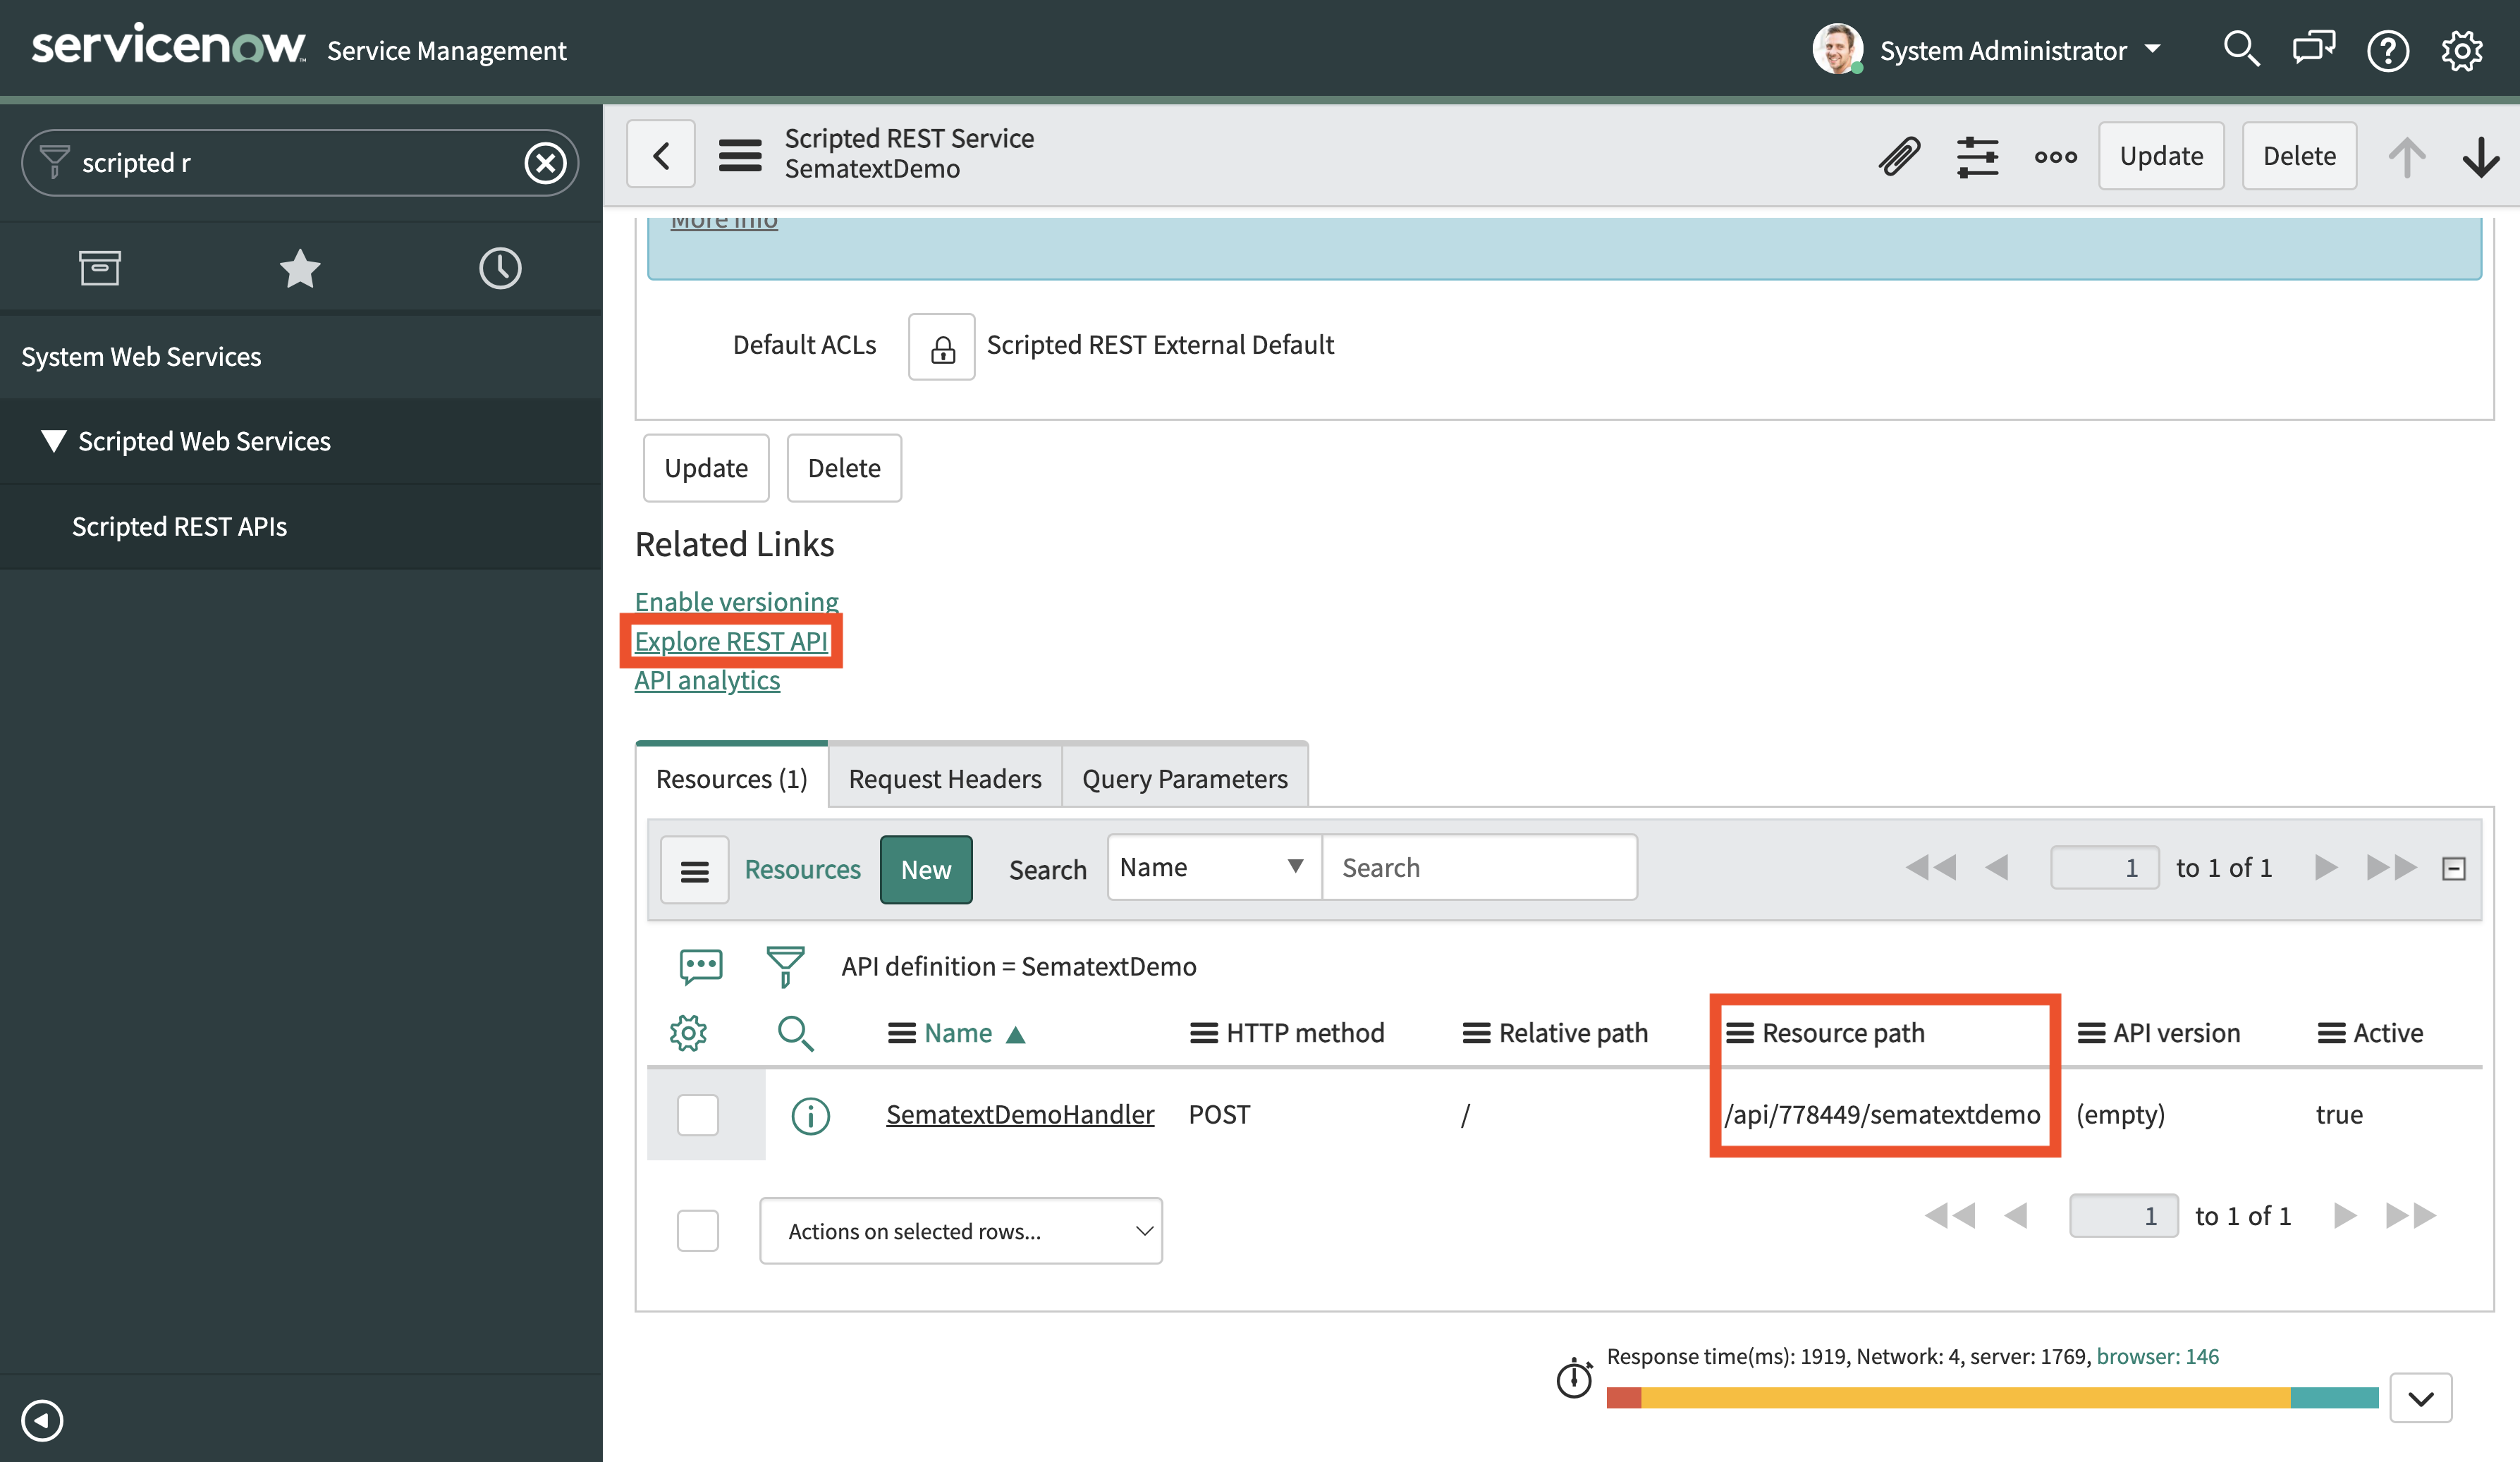The image size is (2520, 1462).
Task: Switch to the Request Headers tab
Action: [x=941, y=778]
